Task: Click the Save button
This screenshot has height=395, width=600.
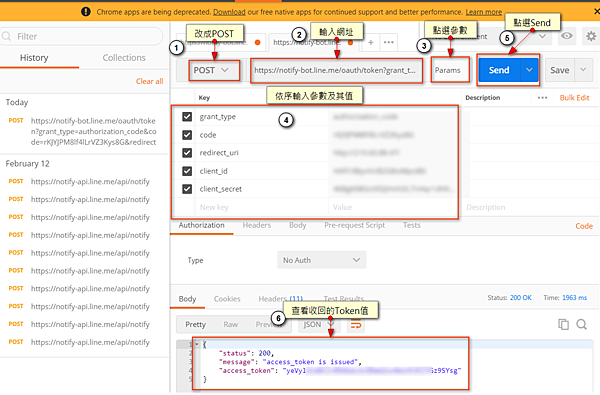Action: coord(560,70)
